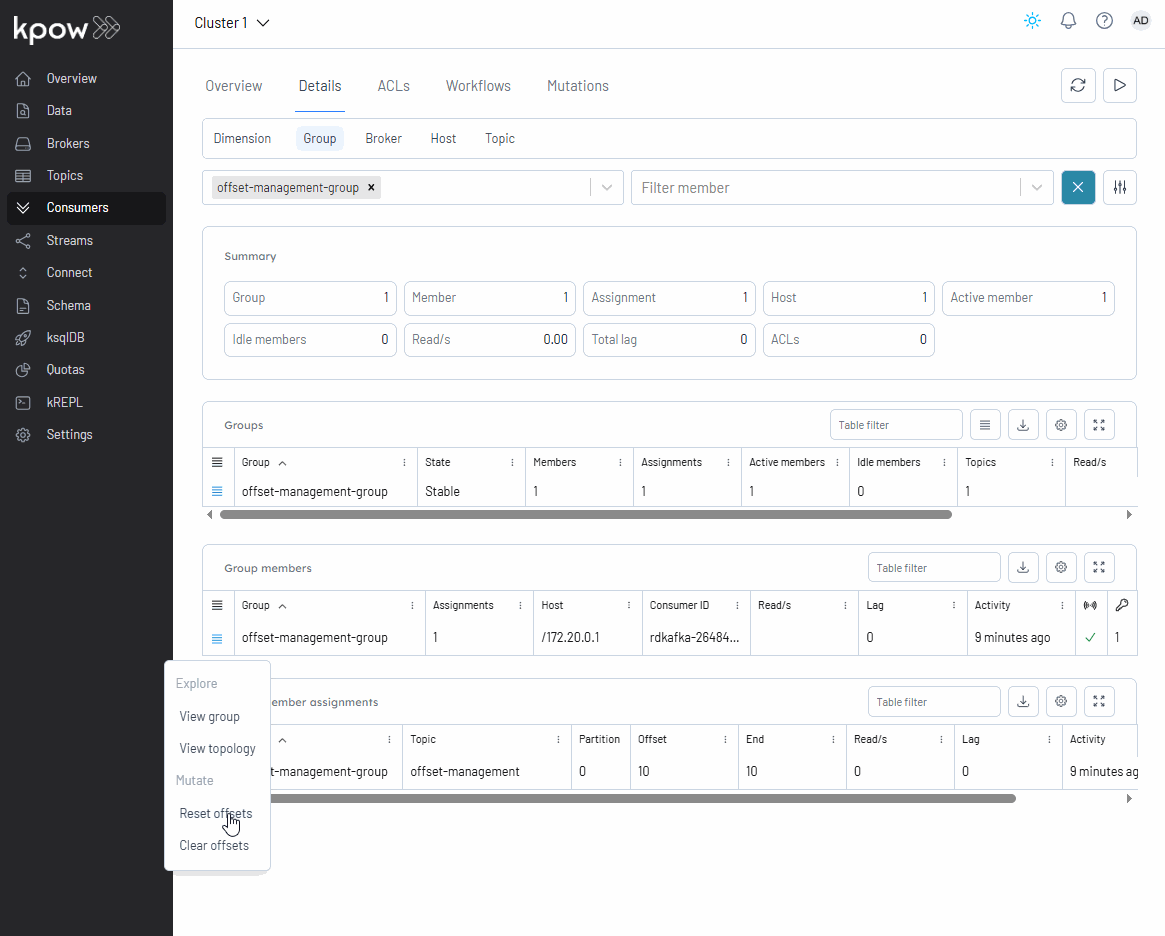Viewport: 1165px width, 936px height.
Task: Download Groups table data
Action: [1023, 425]
